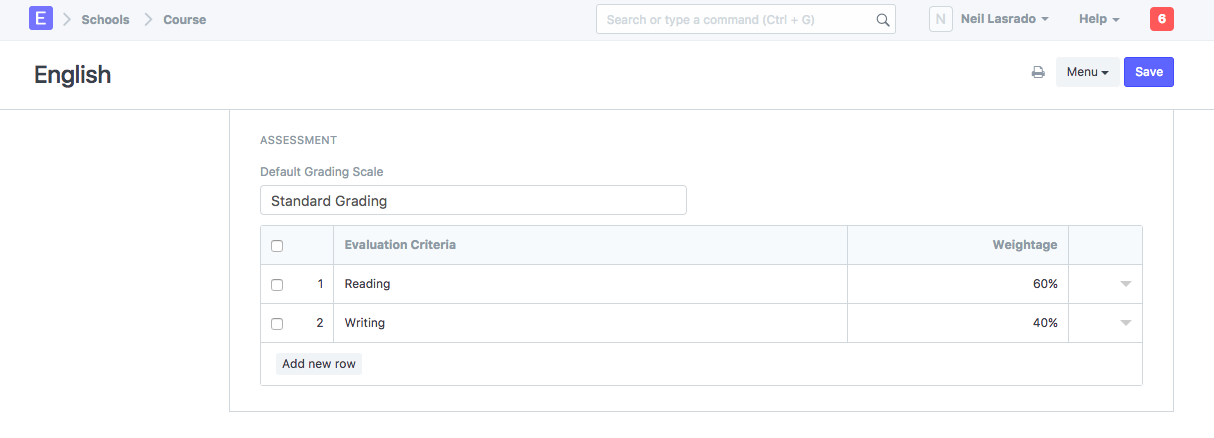
Task: Click the Default Grading Scale field
Action: click(473, 200)
